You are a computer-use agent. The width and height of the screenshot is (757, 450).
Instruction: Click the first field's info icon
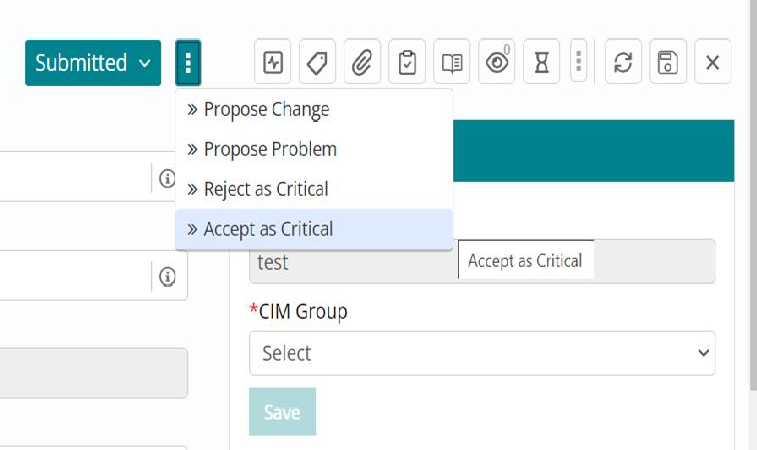[x=167, y=179]
